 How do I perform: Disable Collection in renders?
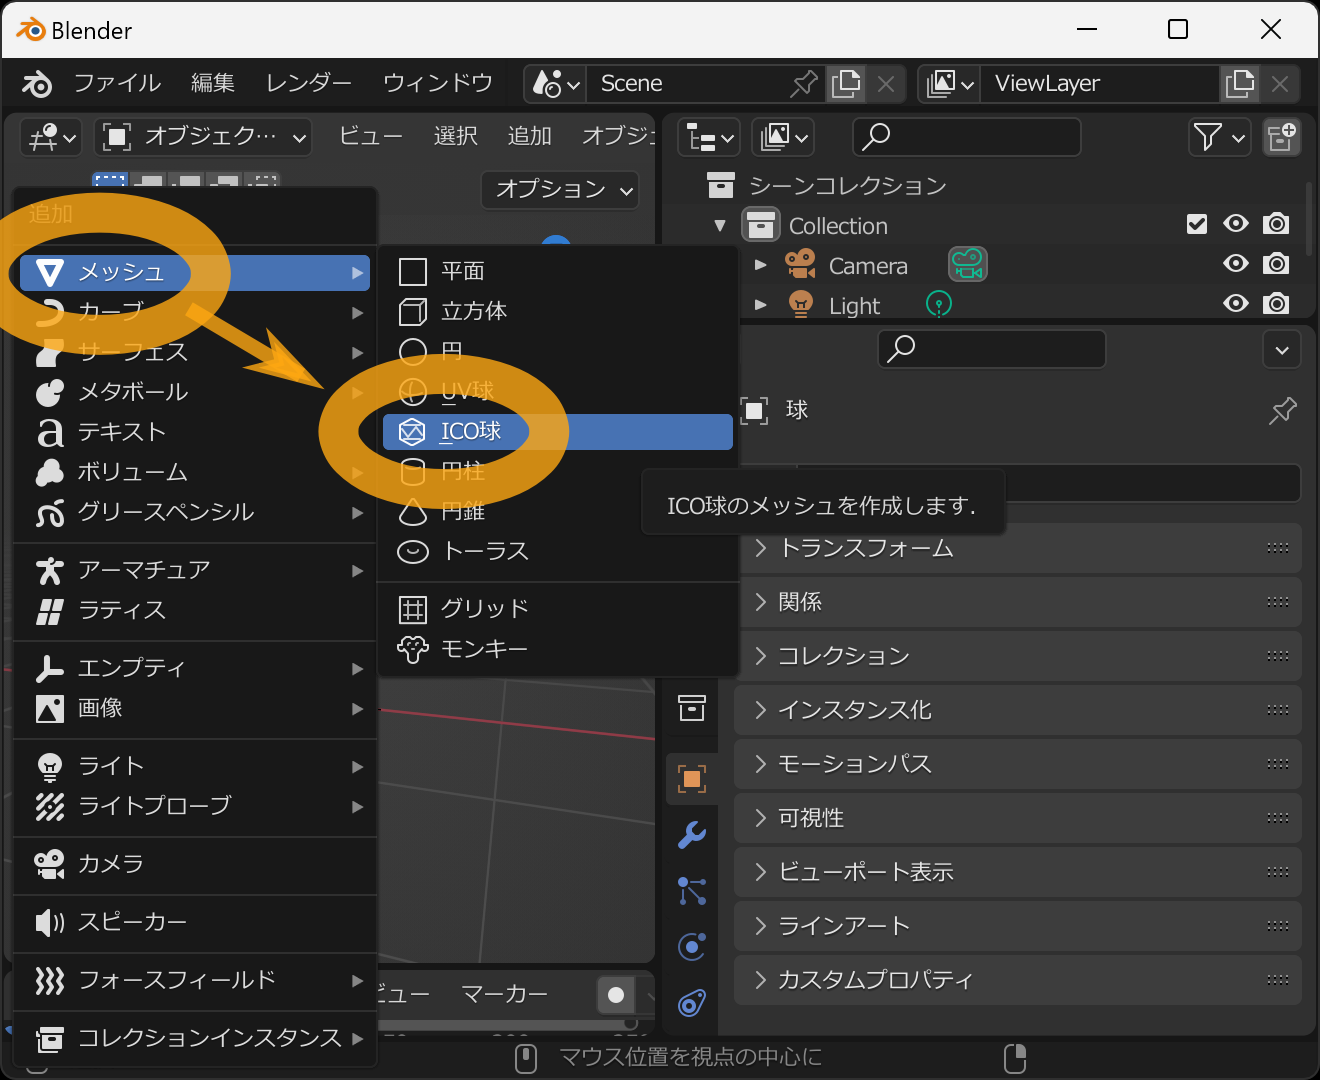(1276, 224)
